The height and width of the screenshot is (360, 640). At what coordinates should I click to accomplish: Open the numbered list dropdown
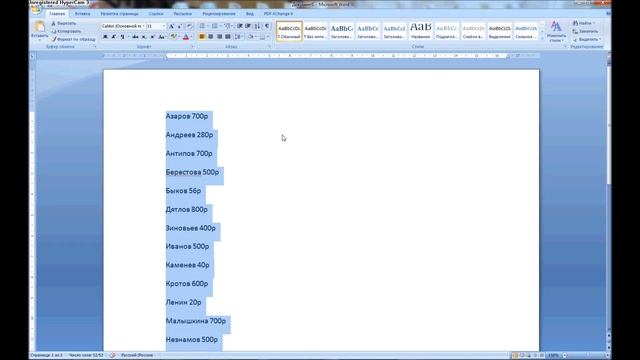[x=220, y=26]
